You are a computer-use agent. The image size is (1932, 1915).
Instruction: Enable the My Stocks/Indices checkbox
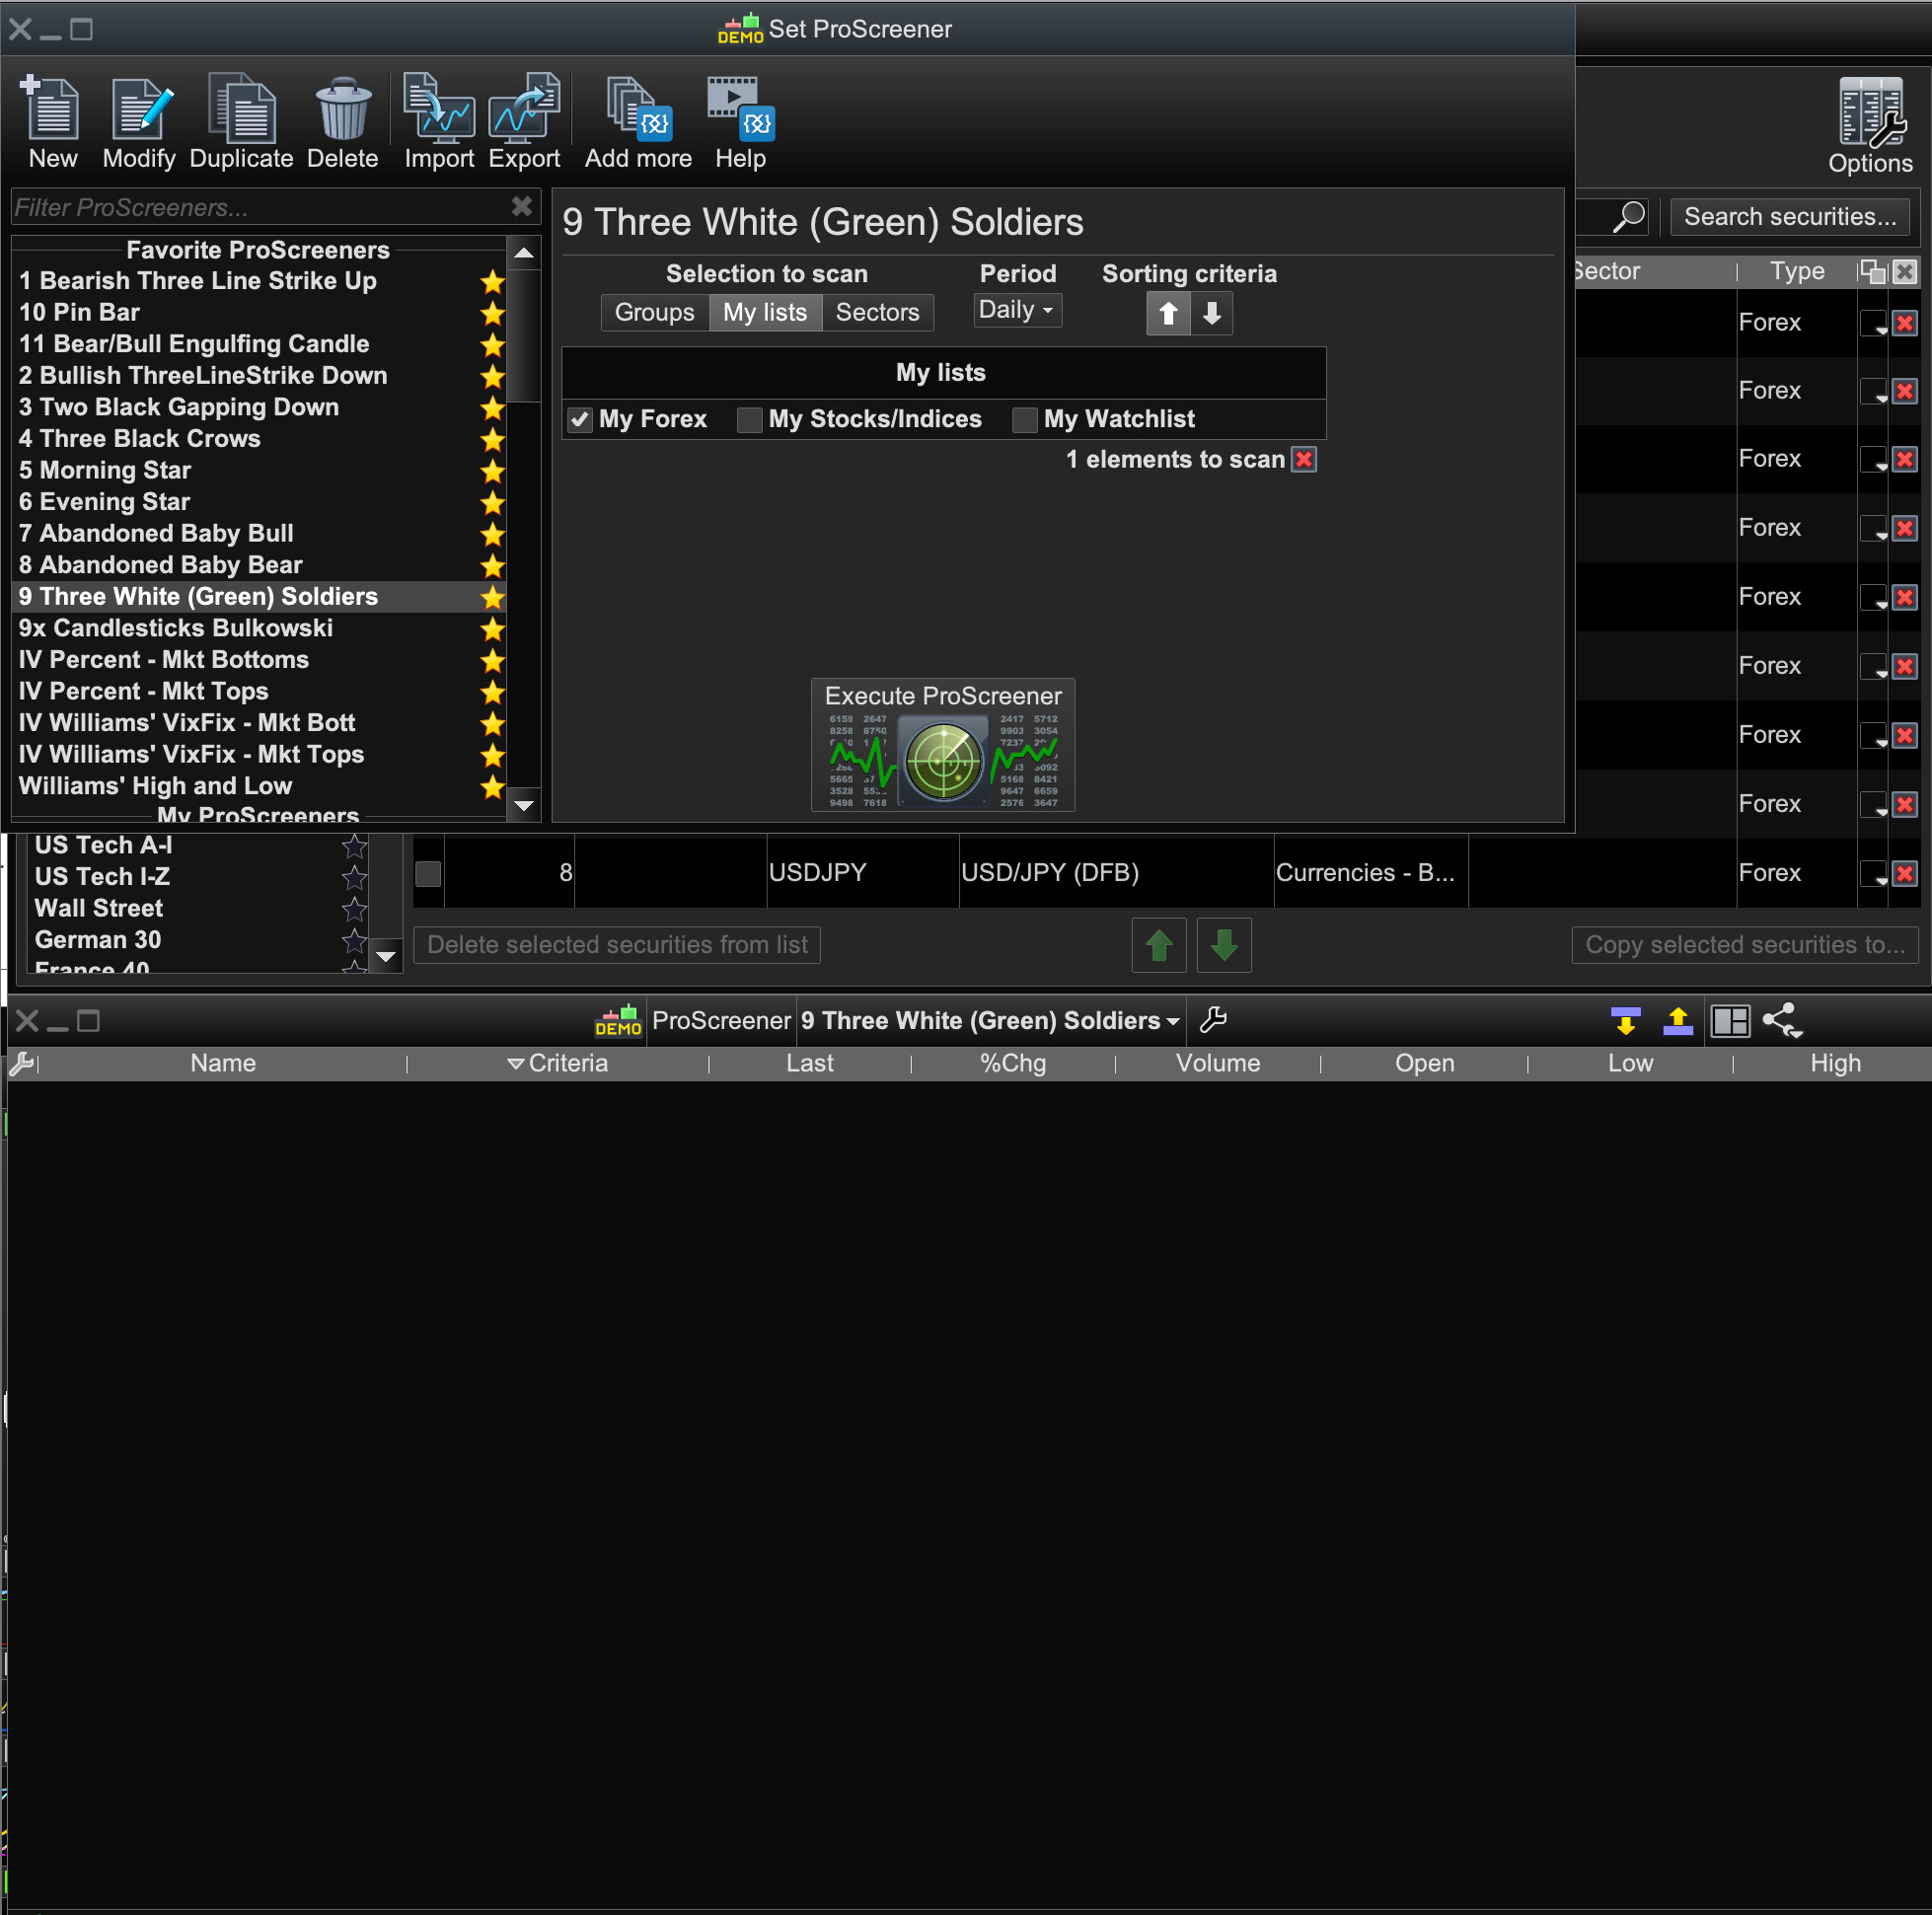(x=749, y=420)
